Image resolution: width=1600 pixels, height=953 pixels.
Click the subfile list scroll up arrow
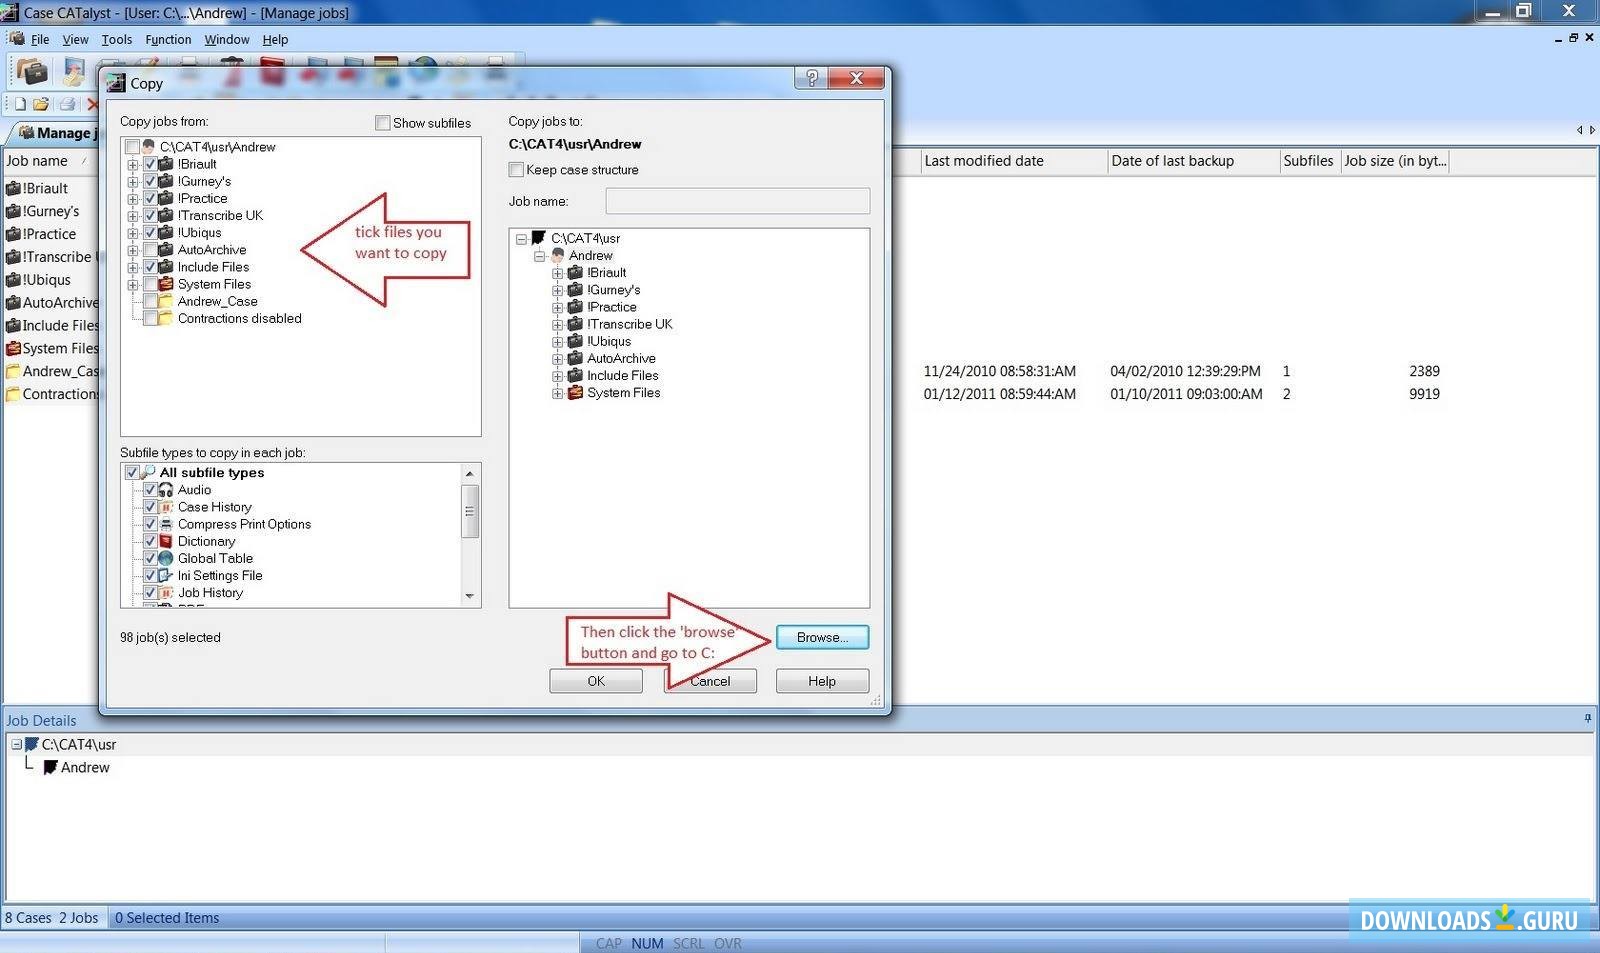pyautogui.click(x=469, y=473)
